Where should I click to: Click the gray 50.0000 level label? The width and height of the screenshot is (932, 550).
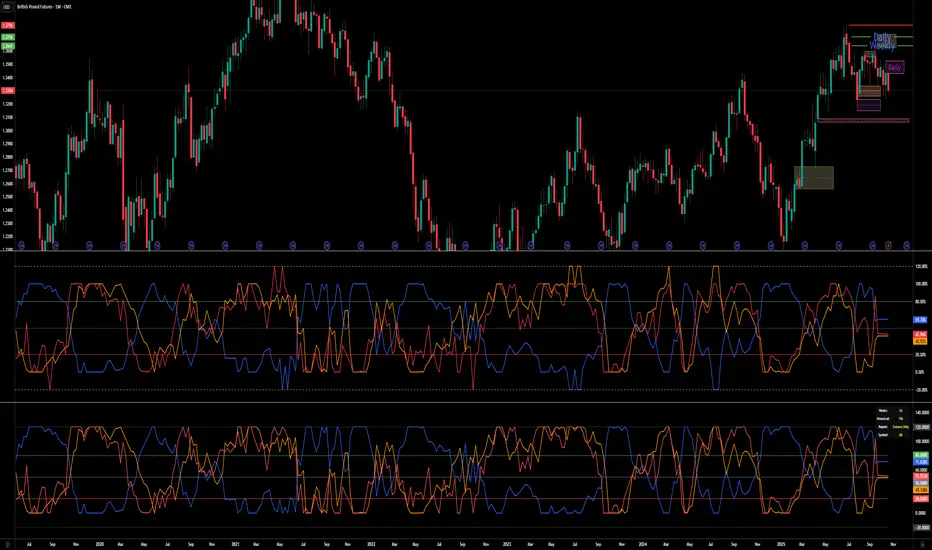point(921,483)
